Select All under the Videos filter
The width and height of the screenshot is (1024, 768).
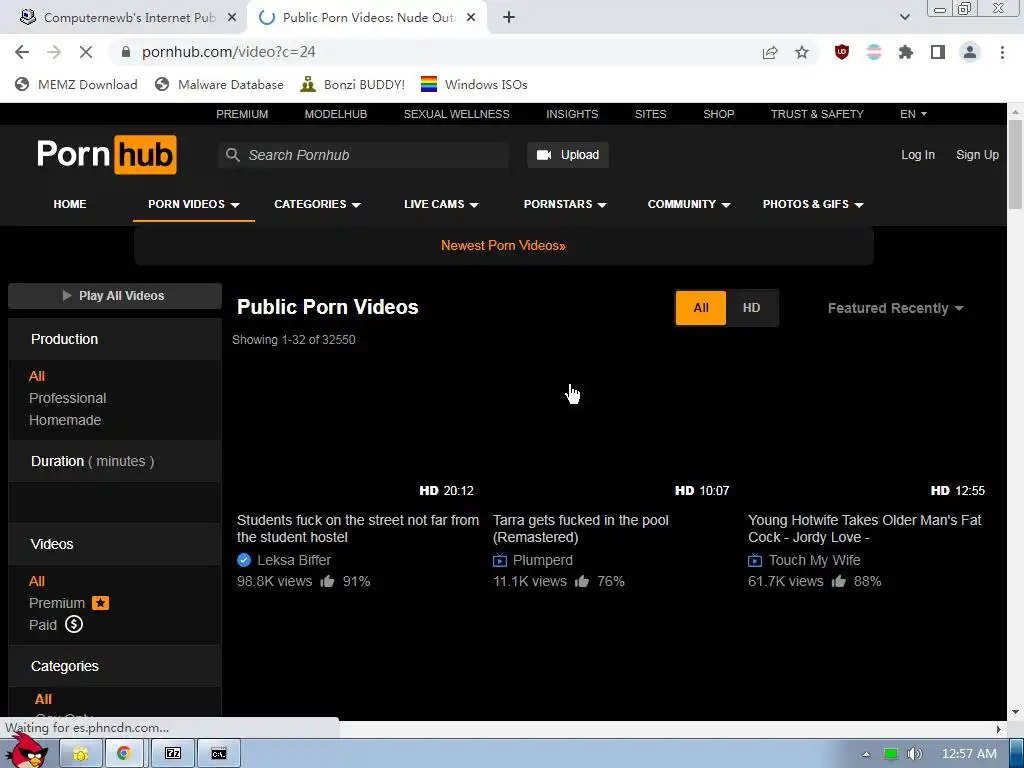[37, 581]
